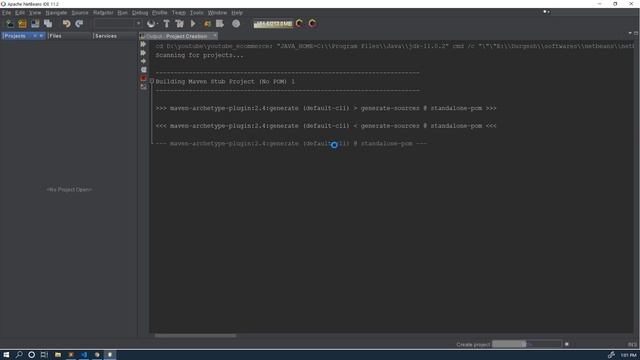Click the New Project toolbar icon
Image resolution: width=640 pixels, height=360 pixels.
tap(22, 24)
